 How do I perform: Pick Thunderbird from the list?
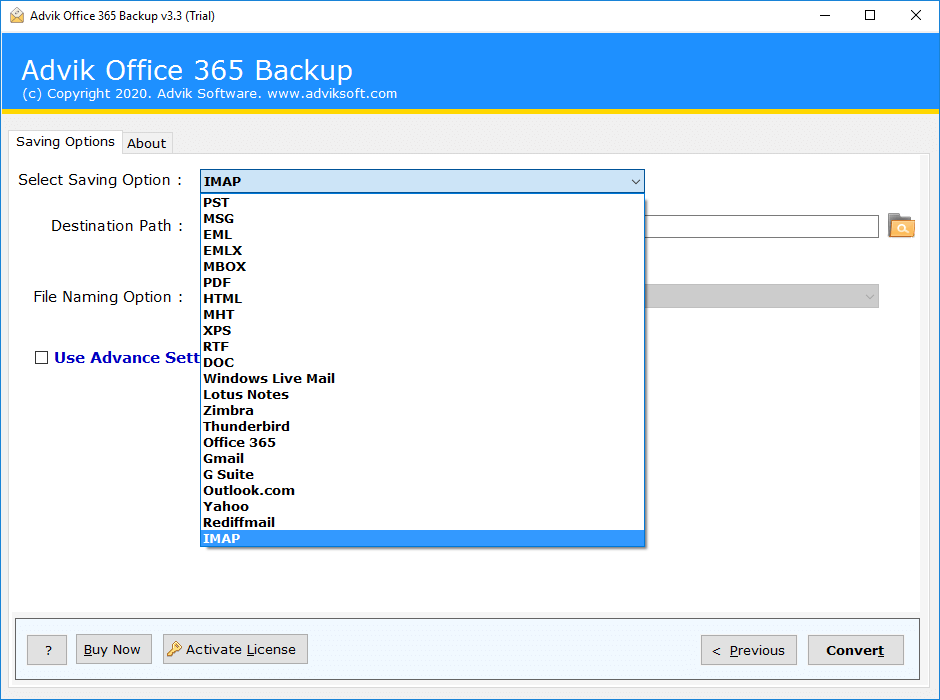(422, 426)
